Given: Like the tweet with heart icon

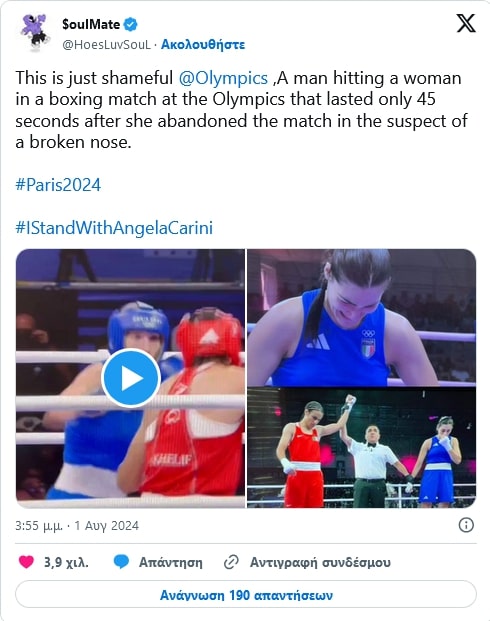Looking at the screenshot, I should (x=27, y=562).
